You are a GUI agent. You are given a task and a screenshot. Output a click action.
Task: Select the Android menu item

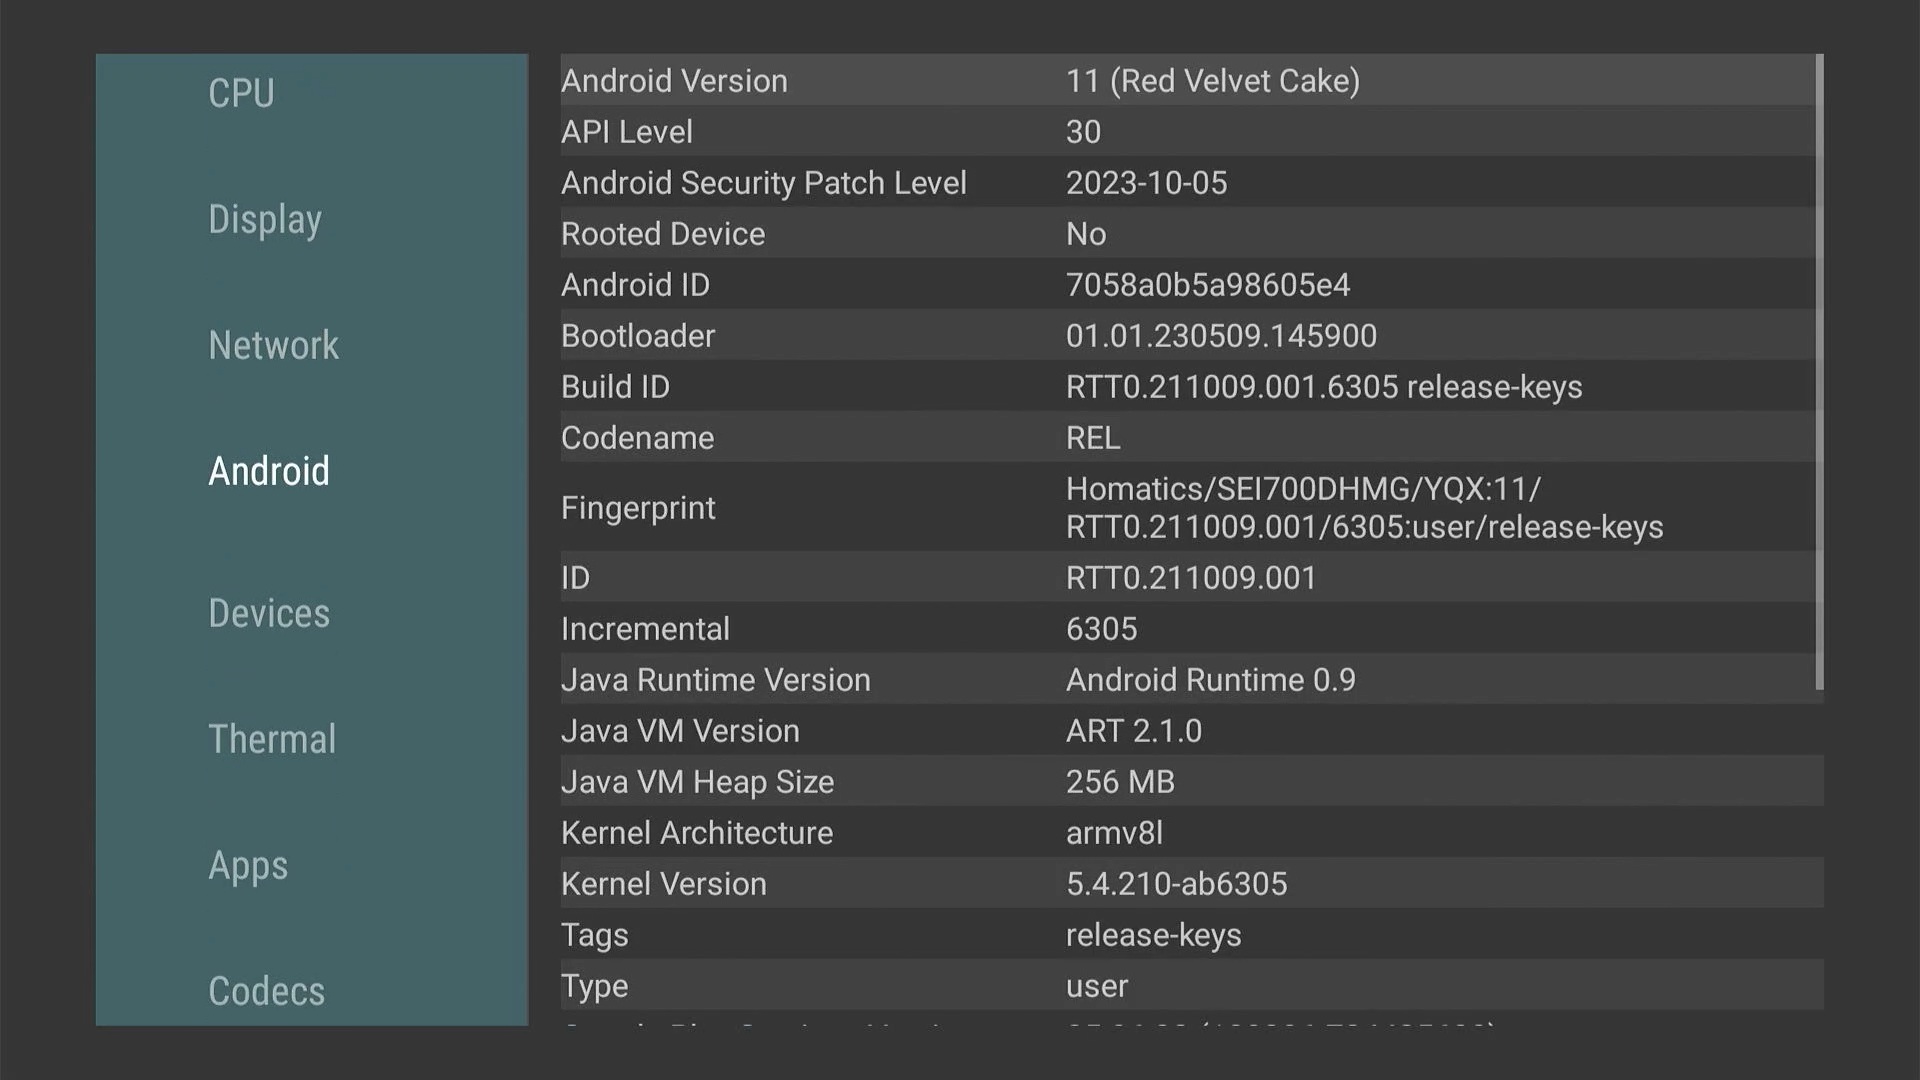click(269, 471)
